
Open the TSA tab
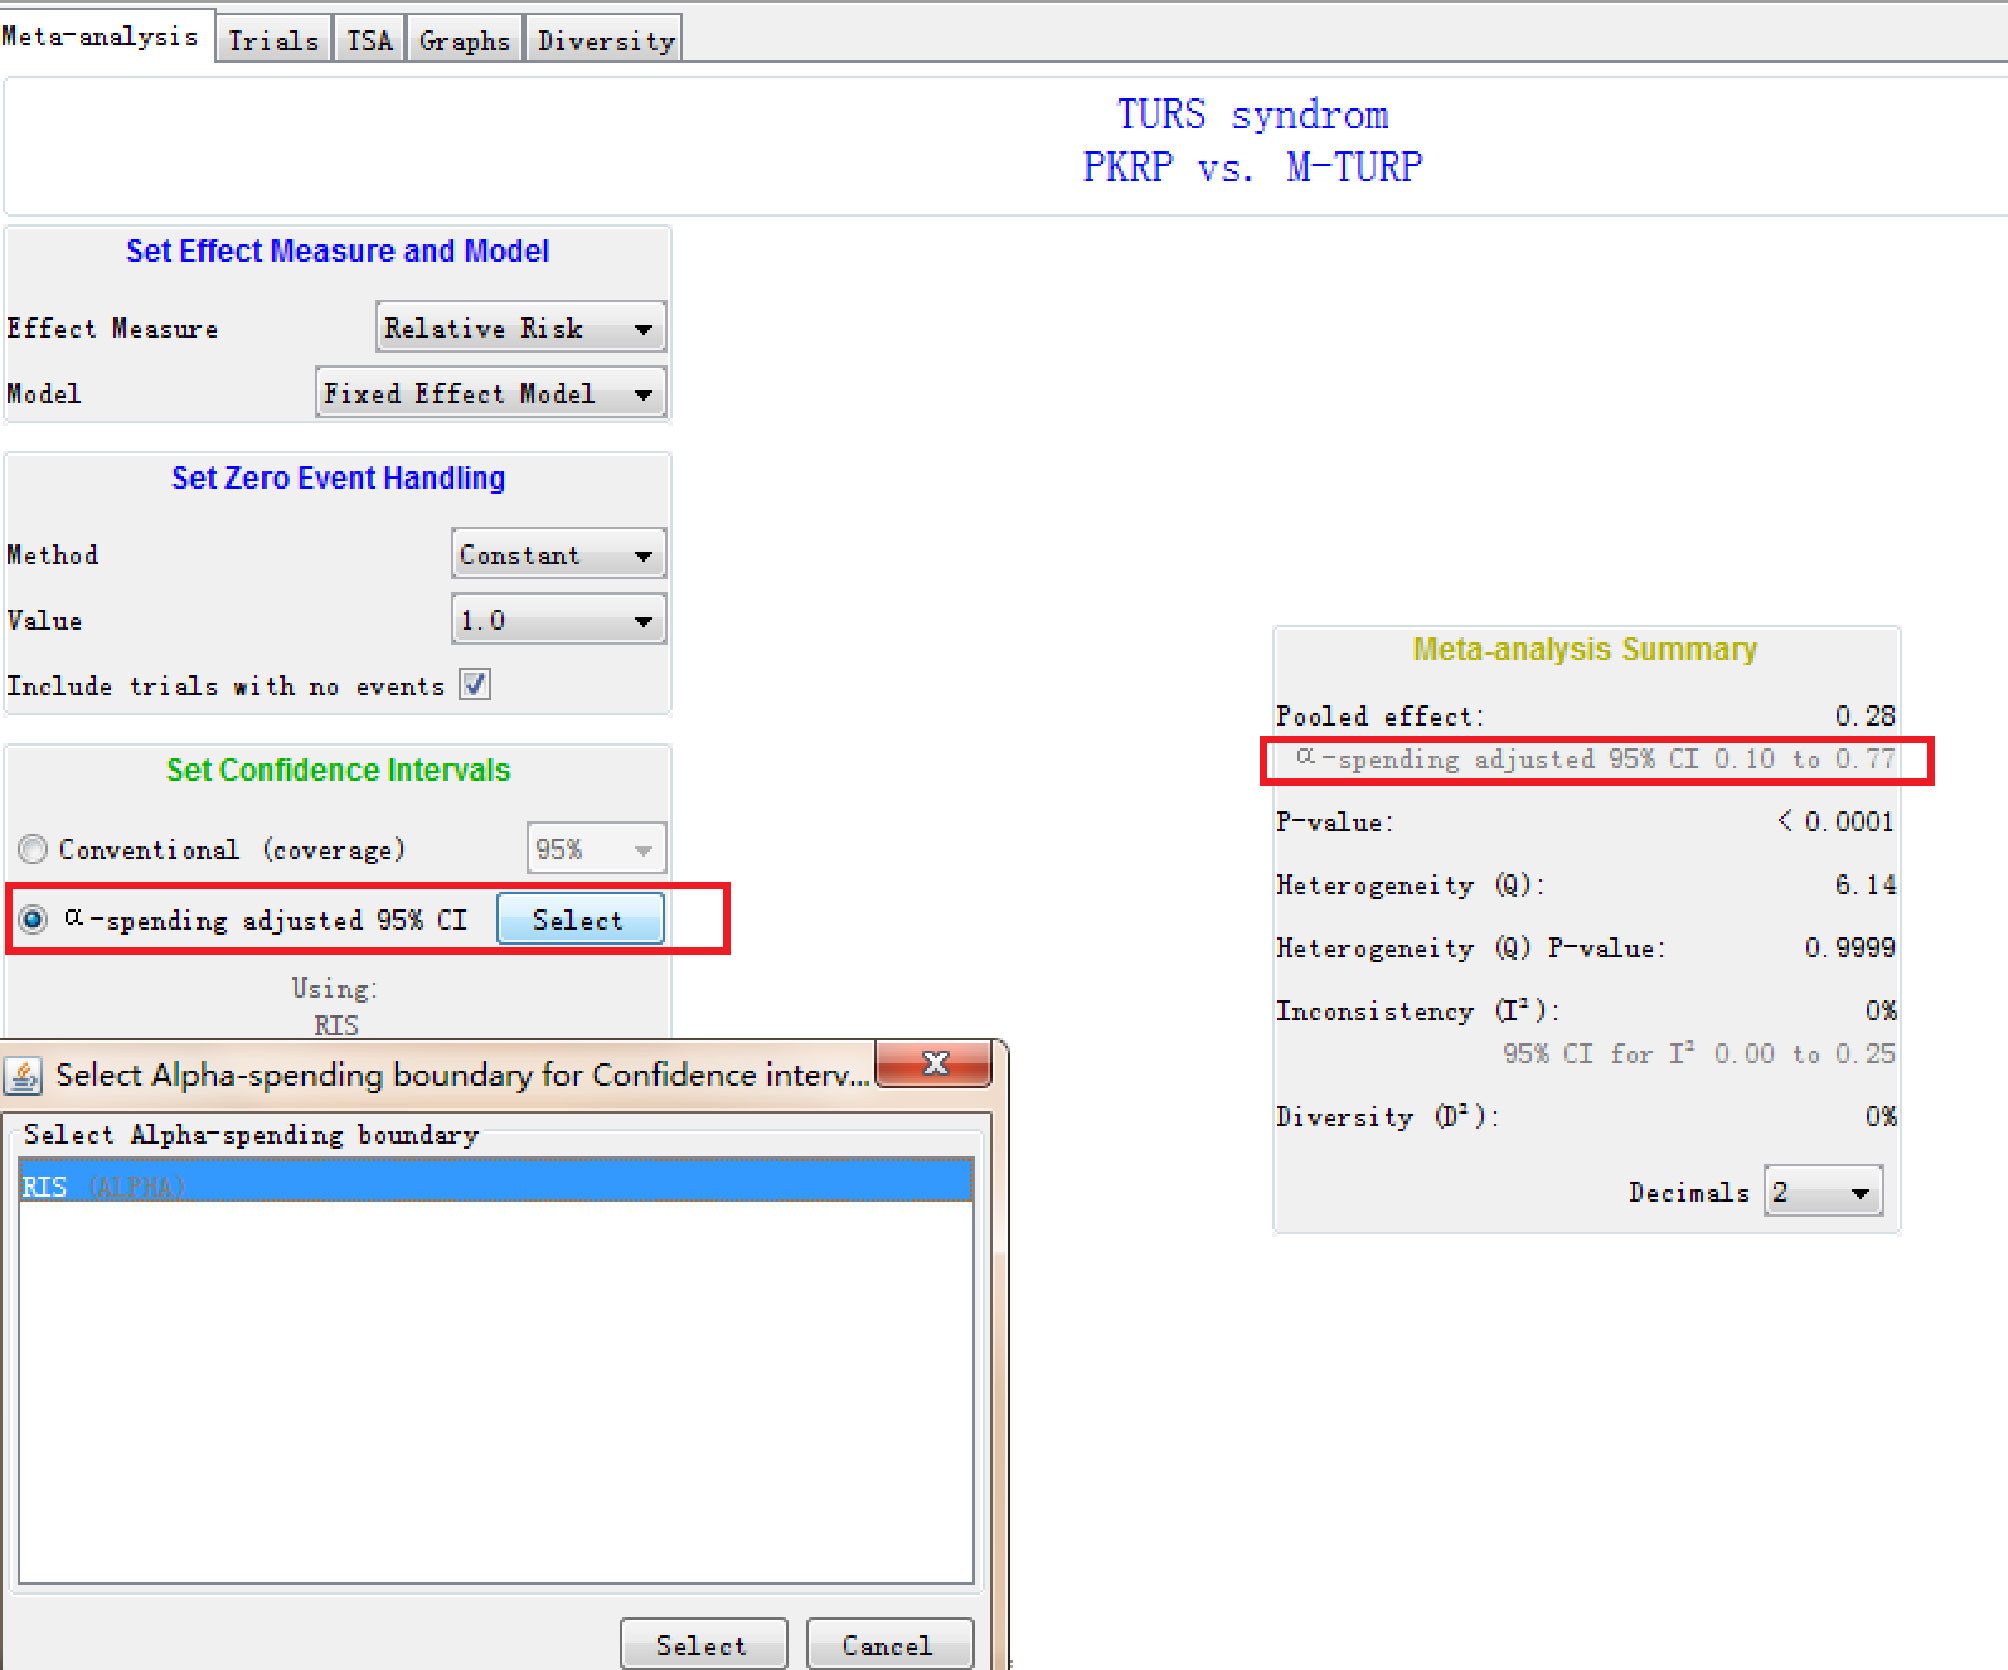369,41
